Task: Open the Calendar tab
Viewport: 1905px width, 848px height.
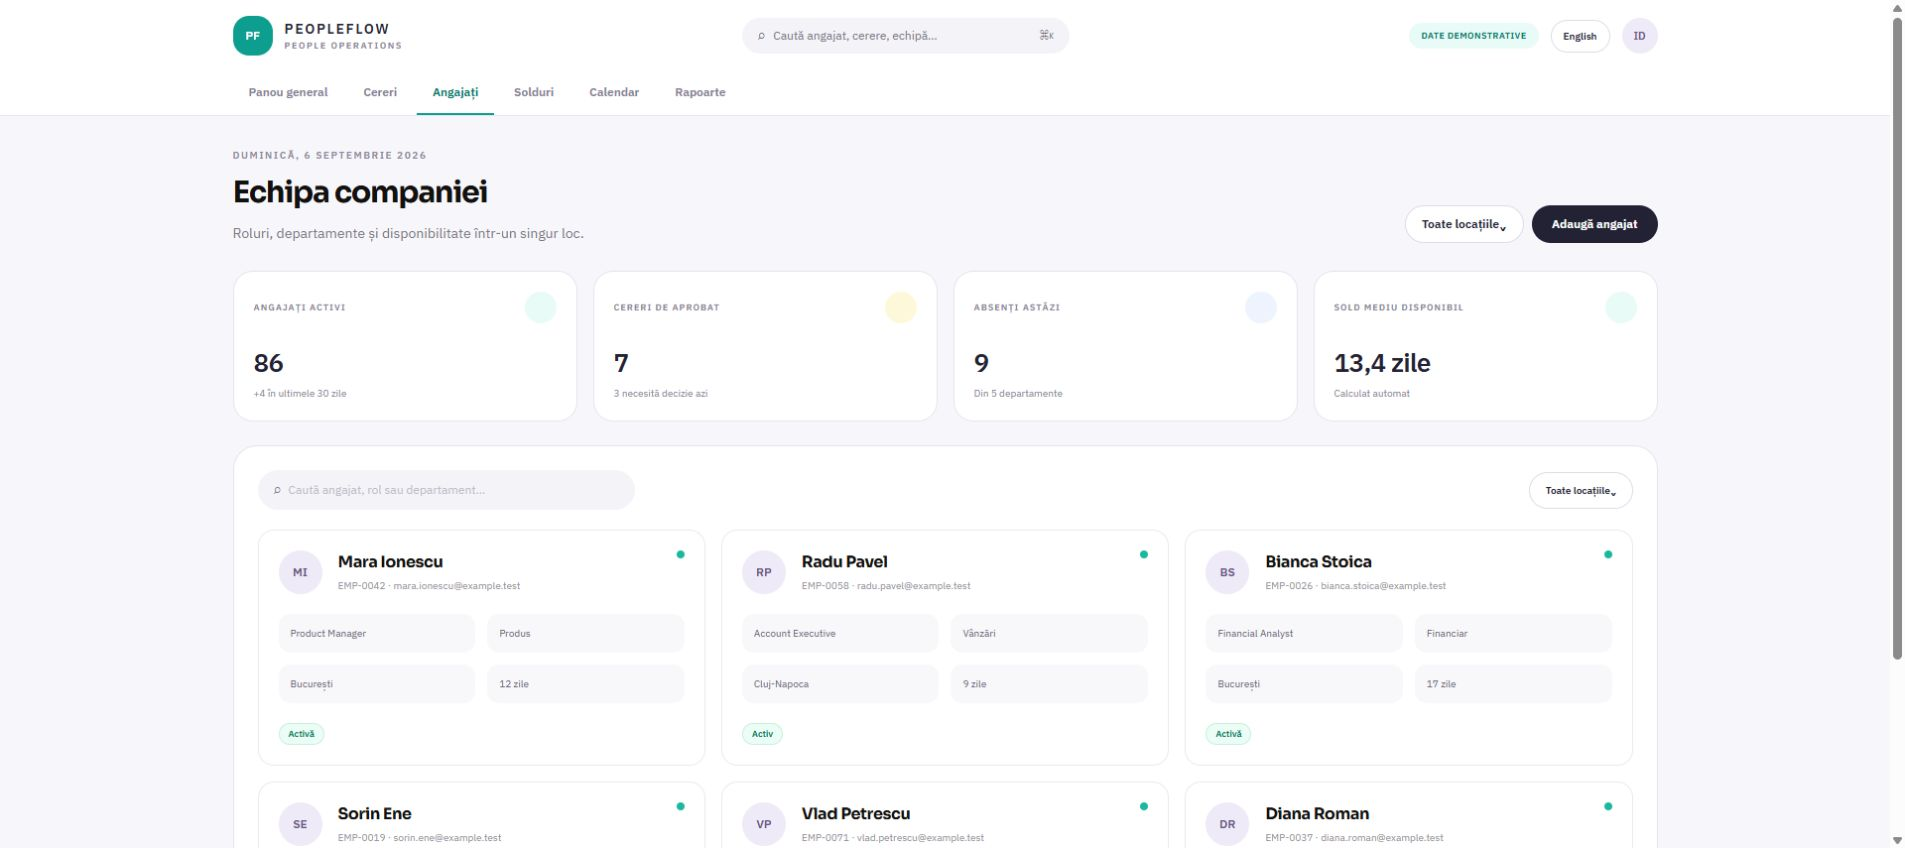Action: point(614,92)
